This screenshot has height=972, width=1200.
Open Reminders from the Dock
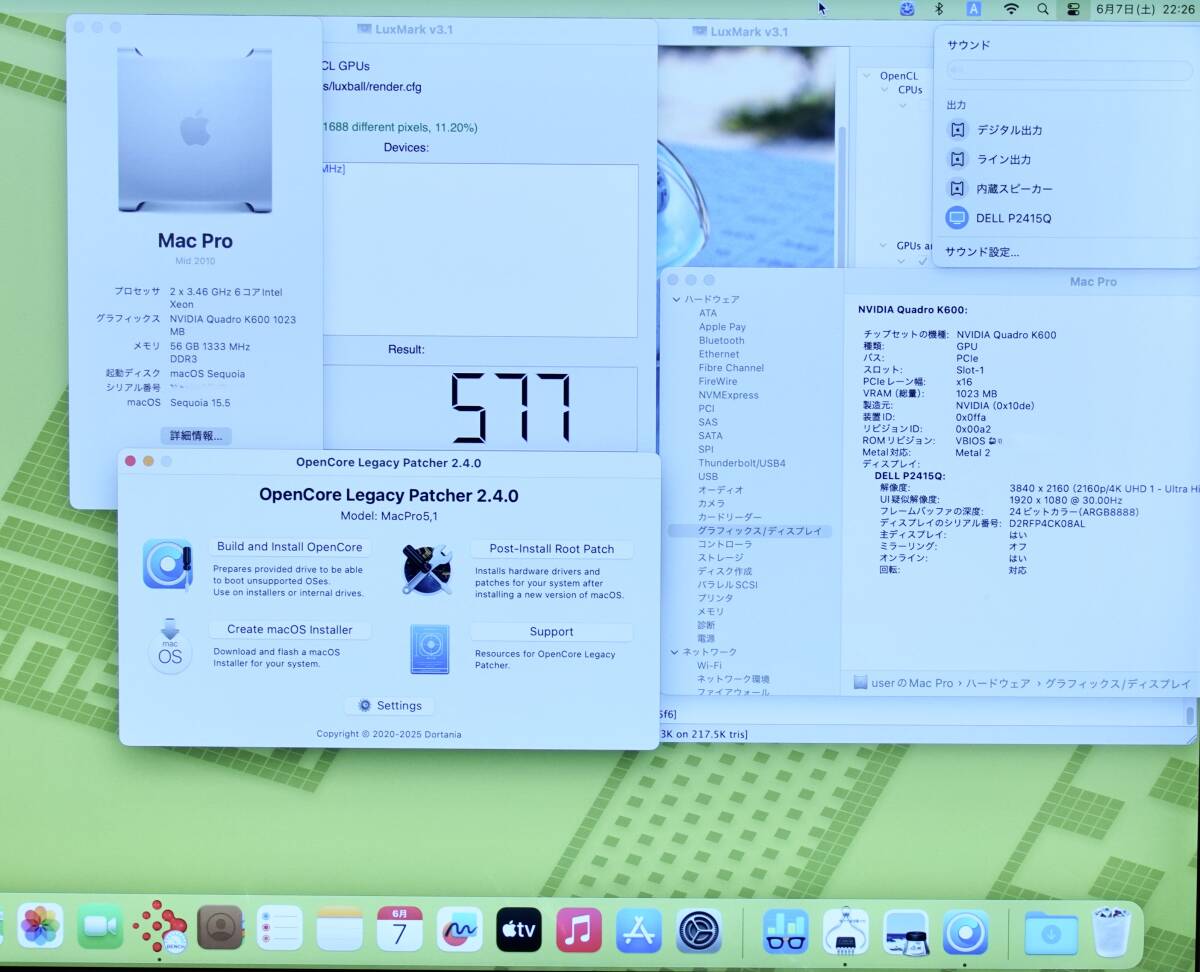click(x=280, y=928)
